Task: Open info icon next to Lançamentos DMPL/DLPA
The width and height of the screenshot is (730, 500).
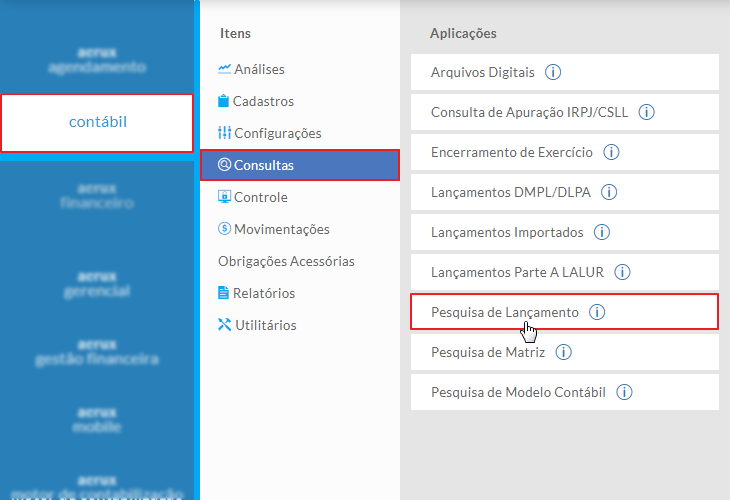Action: (x=609, y=192)
